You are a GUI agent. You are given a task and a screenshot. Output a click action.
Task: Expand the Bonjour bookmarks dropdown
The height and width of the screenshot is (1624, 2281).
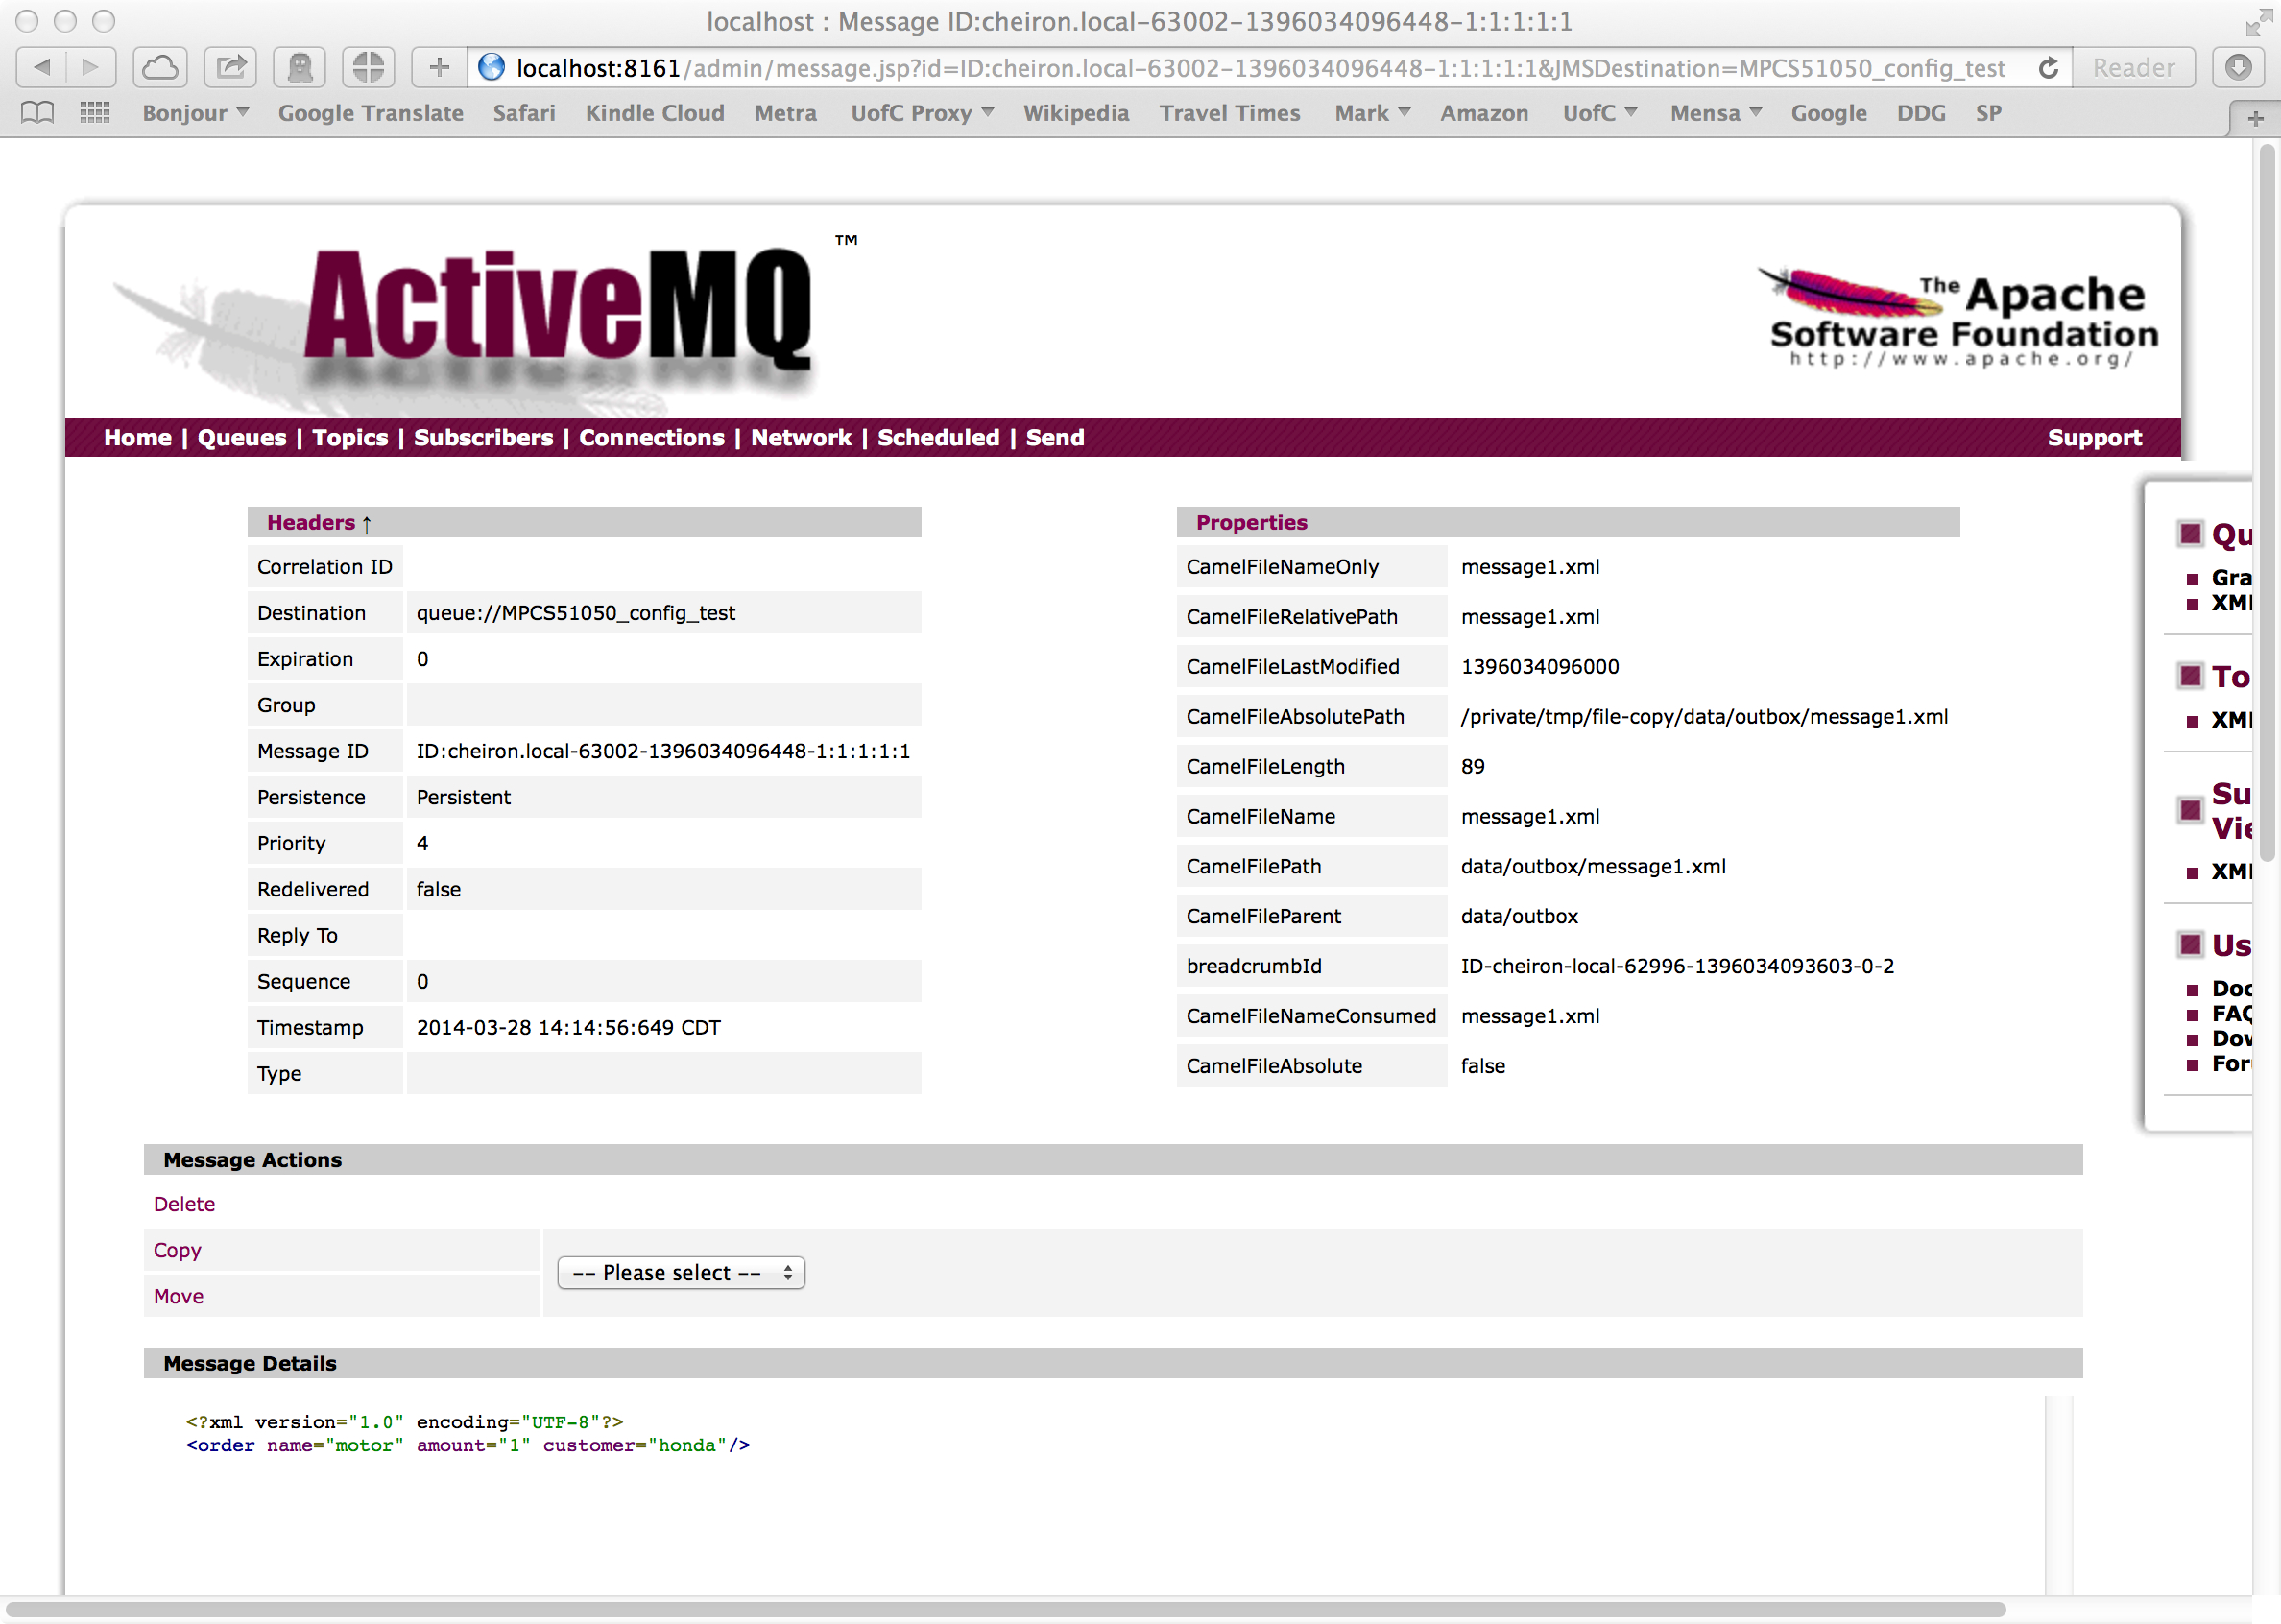pyautogui.click(x=195, y=113)
